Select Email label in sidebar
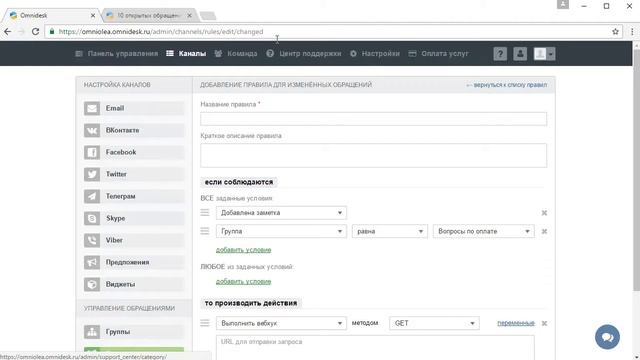 (x=115, y=108)
